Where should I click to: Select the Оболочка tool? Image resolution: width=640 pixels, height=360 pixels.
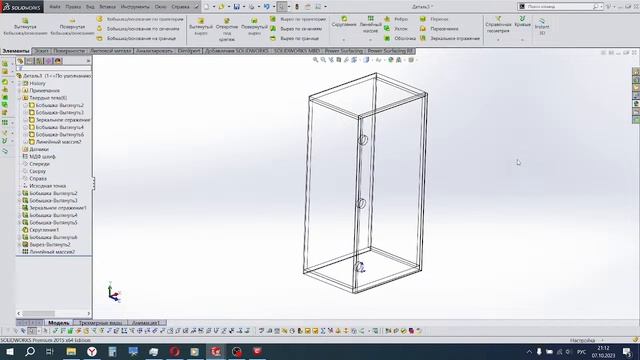(x=400, y=38)
